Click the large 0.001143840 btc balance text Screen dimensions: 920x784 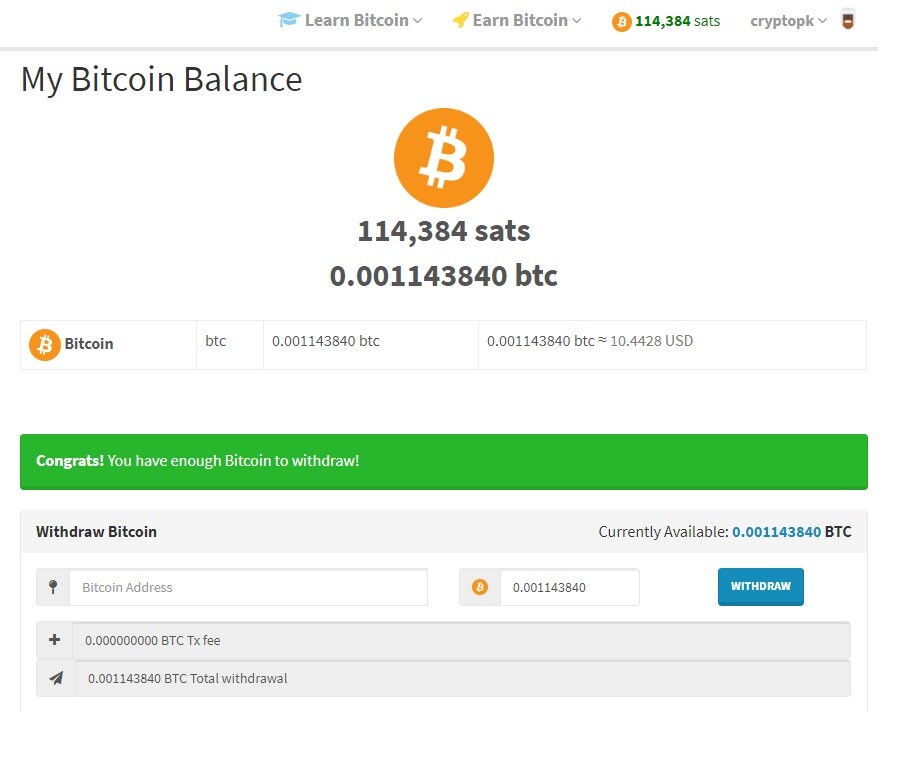444,276
